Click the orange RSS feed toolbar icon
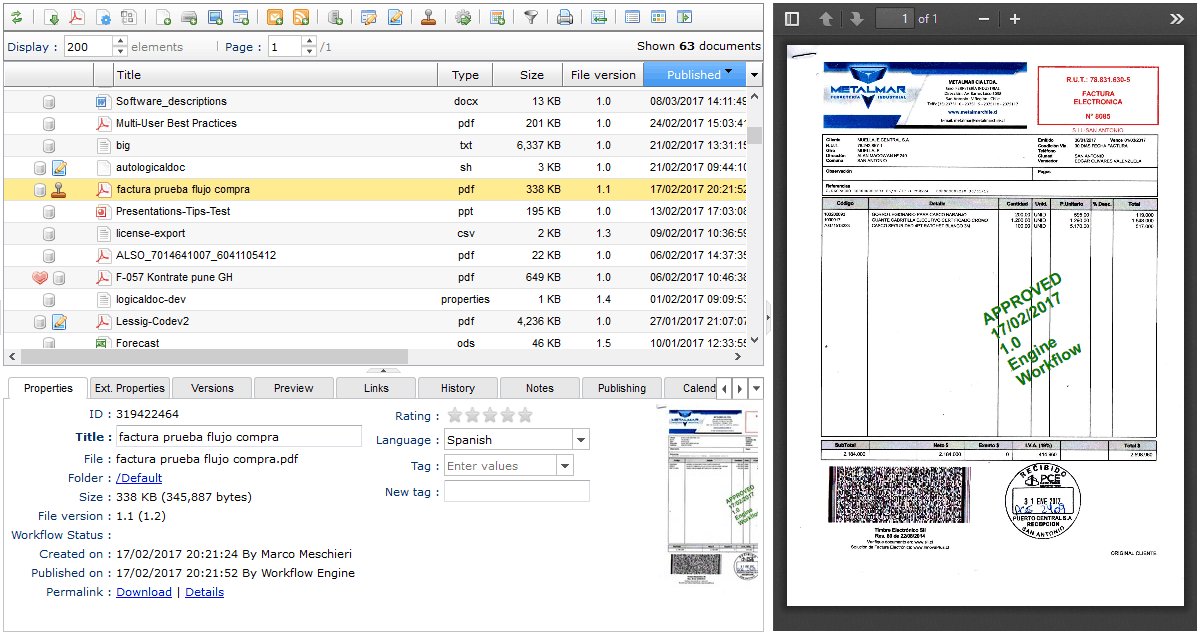 (x=301, y=17)
